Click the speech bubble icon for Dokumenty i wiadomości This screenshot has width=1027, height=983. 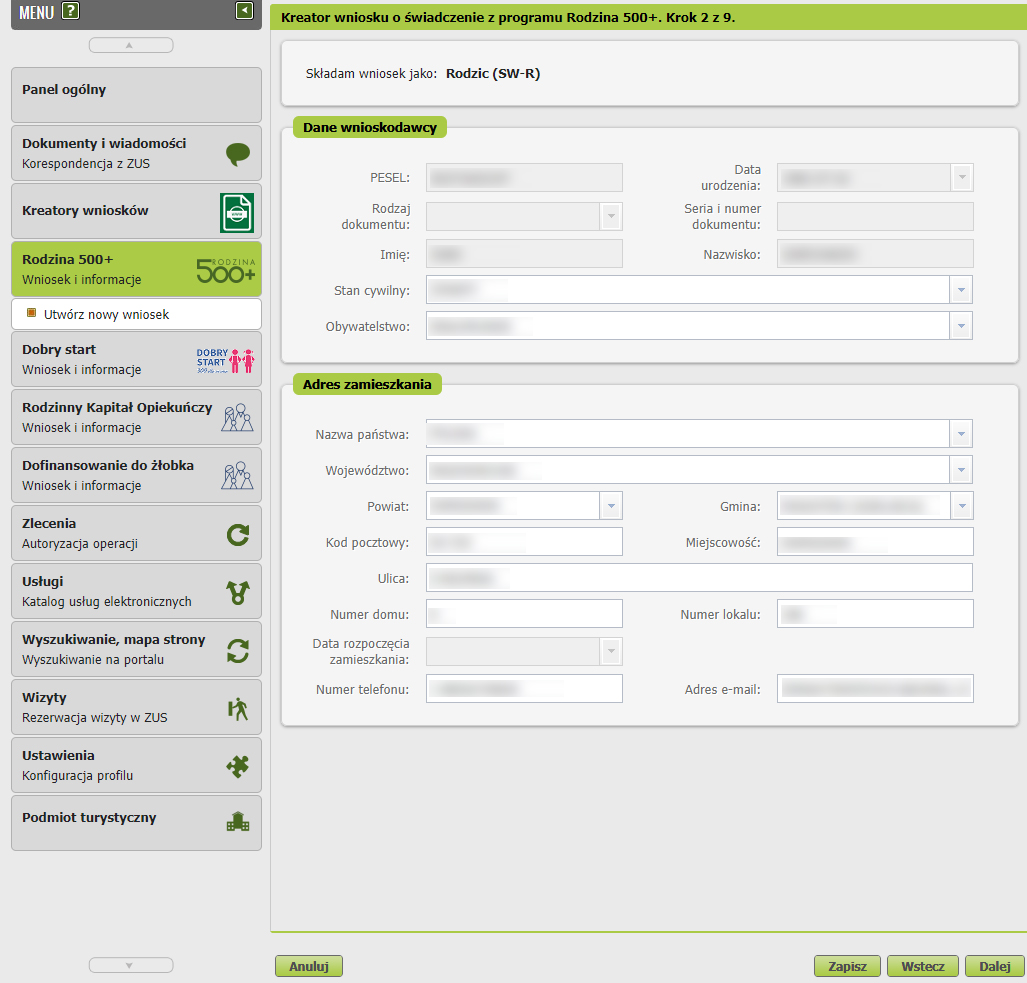coord(237,154)
